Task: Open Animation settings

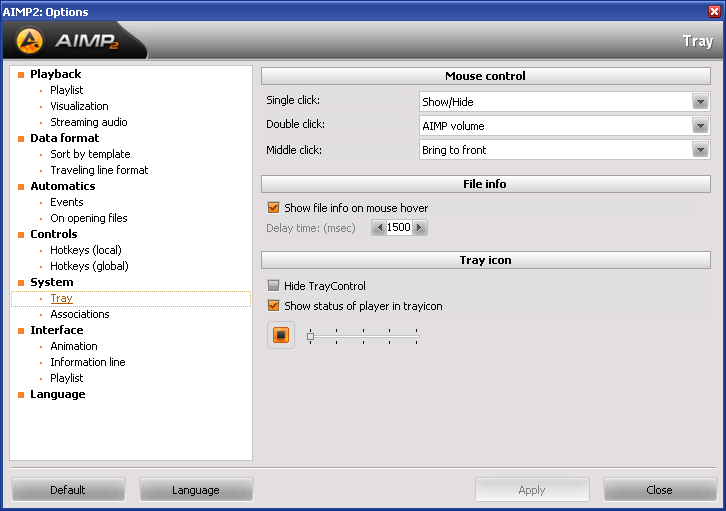Action: (x=74, y=346)
